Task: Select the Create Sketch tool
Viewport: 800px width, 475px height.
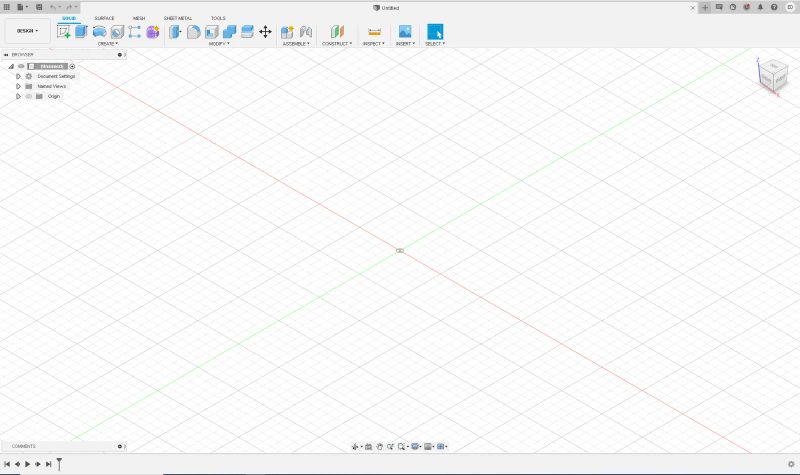Action: (x=64, y=32)
